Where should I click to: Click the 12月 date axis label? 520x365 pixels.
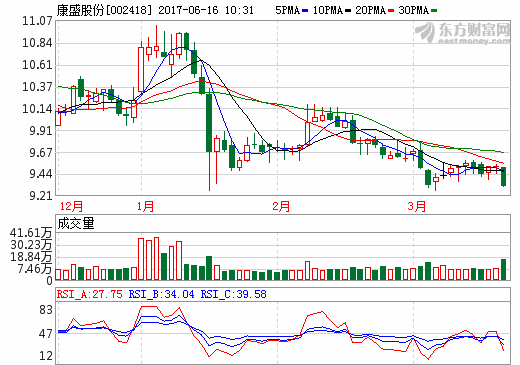71,206
